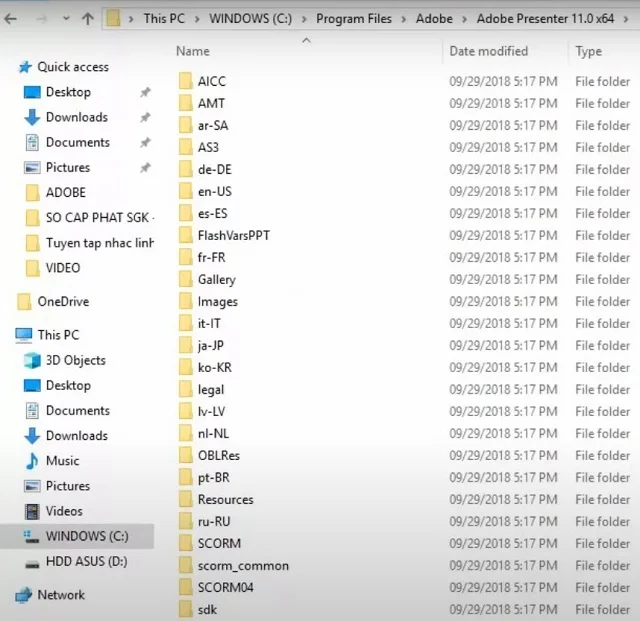Open pinned Documents icon in Quick access

point(32,142)
